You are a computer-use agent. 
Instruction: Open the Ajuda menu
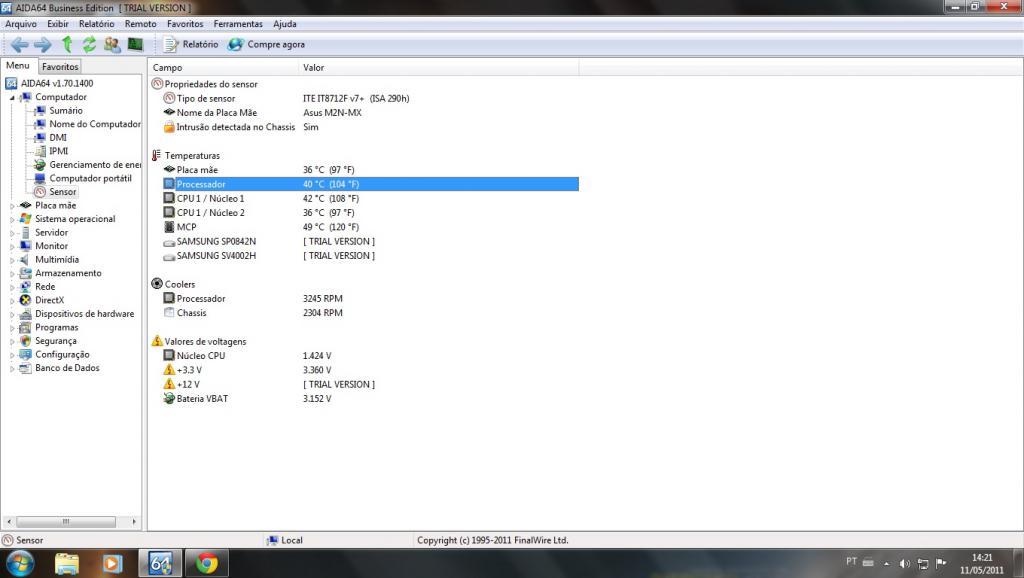[285, 24]
